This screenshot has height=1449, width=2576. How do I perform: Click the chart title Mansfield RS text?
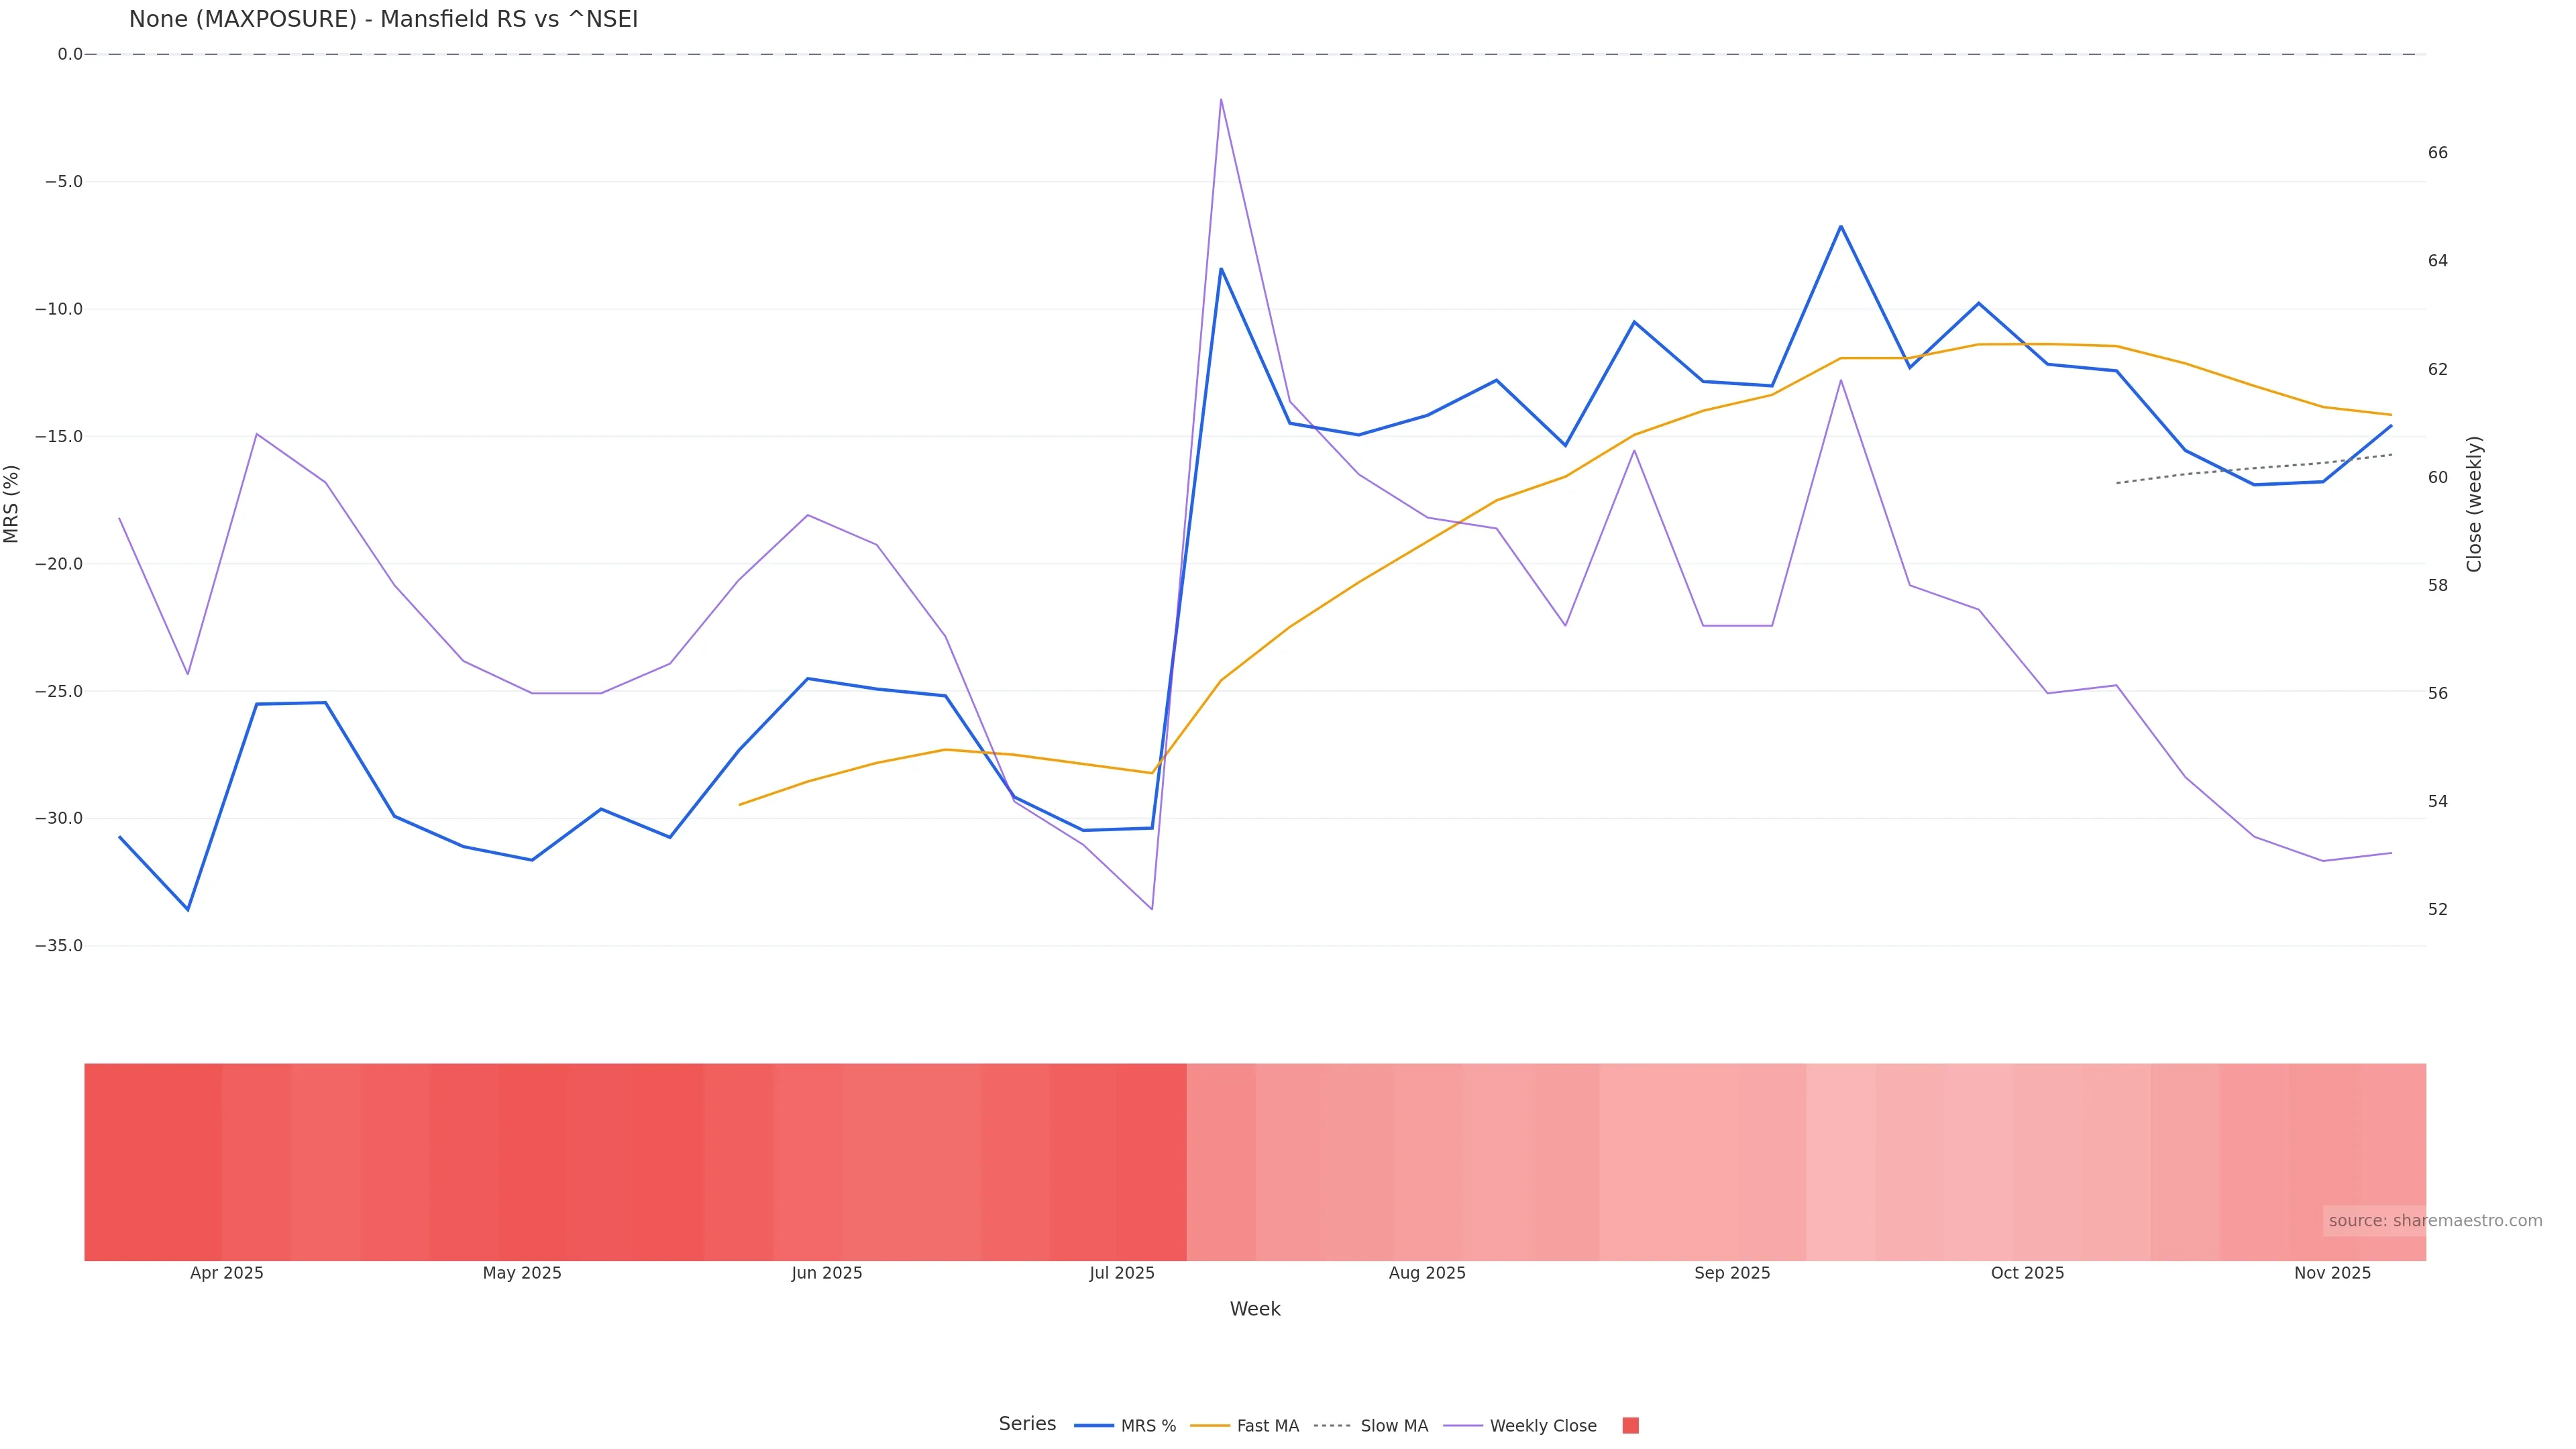(383, 19)
